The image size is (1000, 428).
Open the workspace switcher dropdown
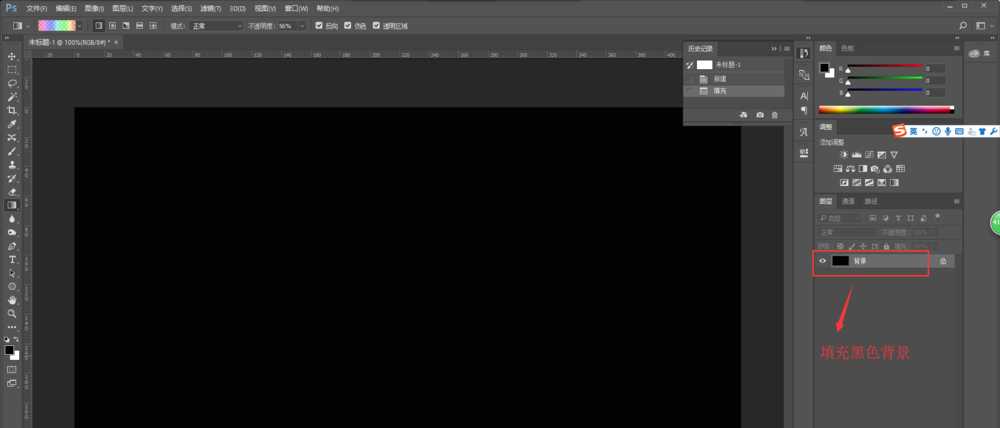983,26
